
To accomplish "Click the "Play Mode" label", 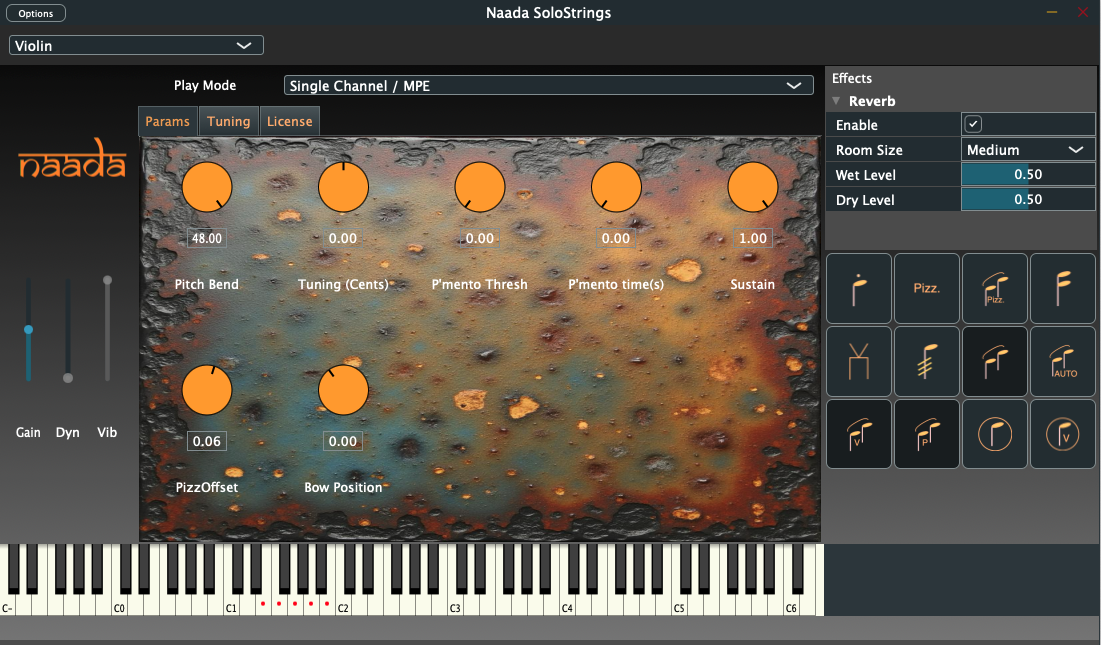I will coord(205,85).
